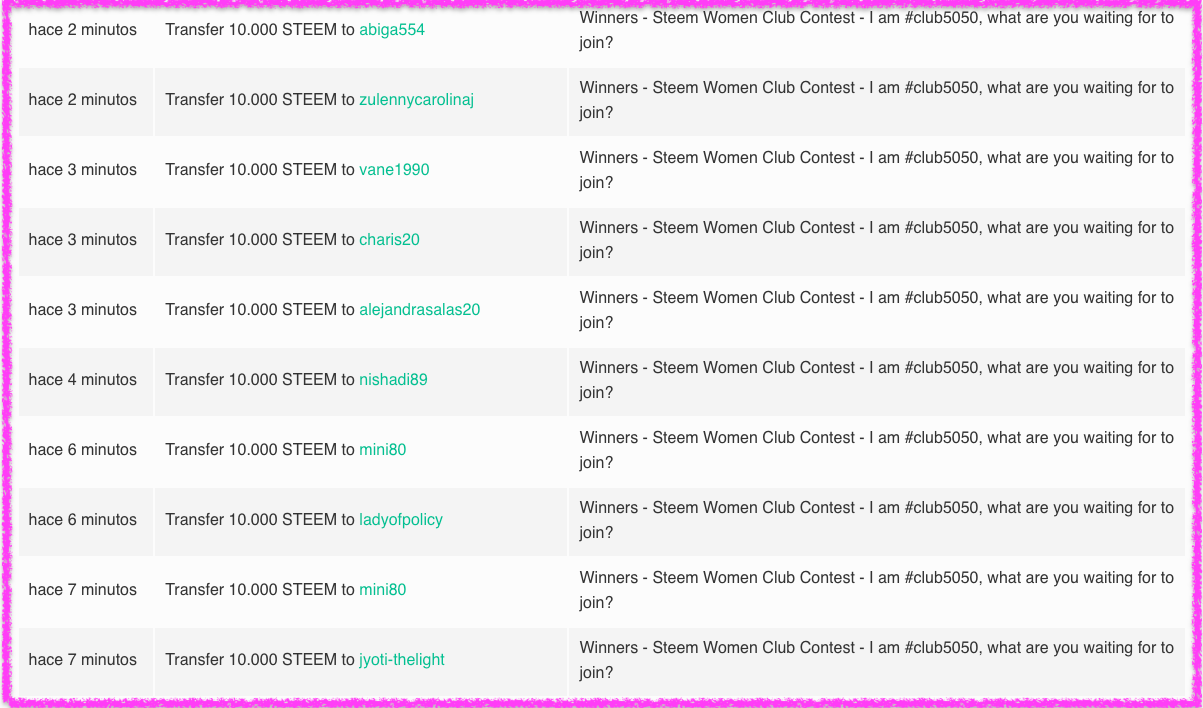This screenshot has width=1203, height=708.
Task: Select the "hace 4 minutos" timestamp
Action: [83, 380]
